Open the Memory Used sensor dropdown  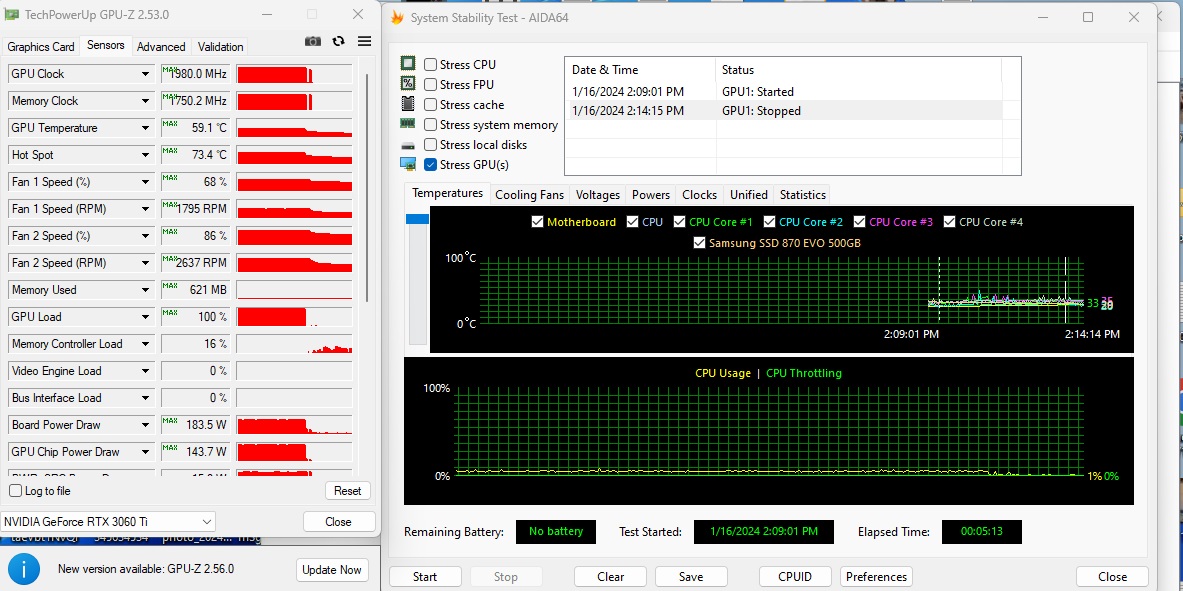point(145,290)
